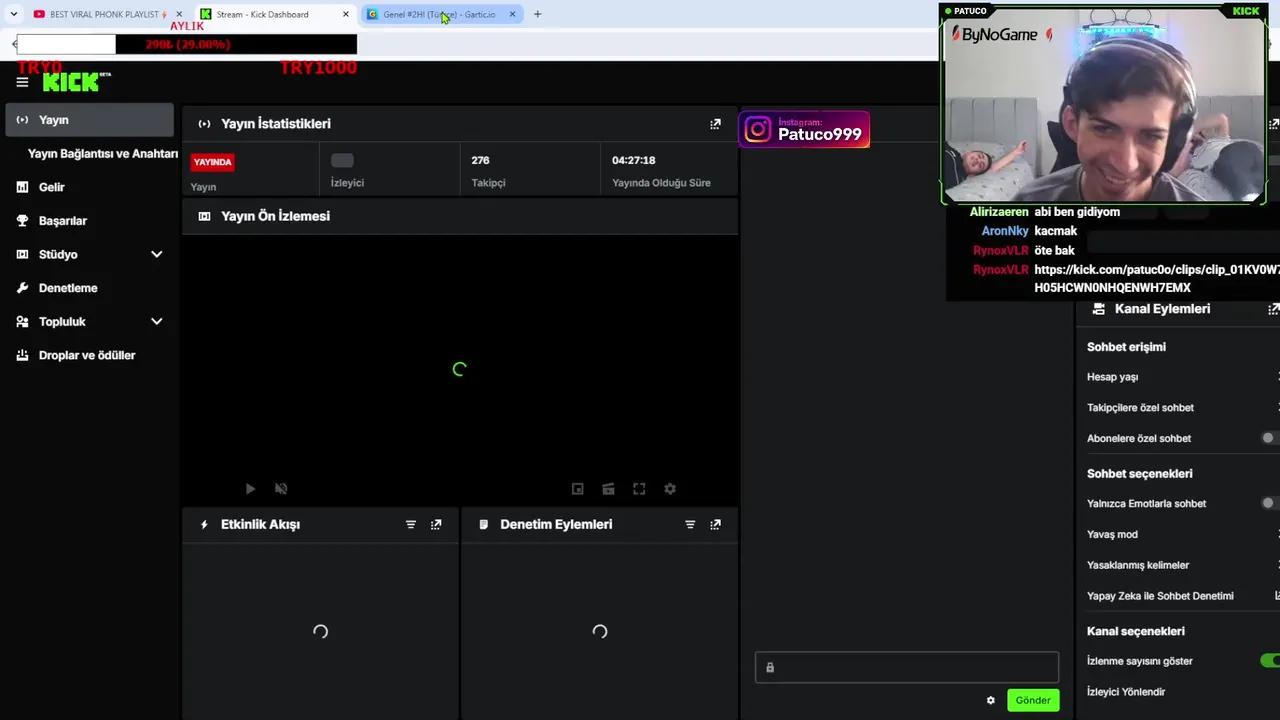
Task: Pop out the Etkinlik Akışı panel
Action: point(436,524)
